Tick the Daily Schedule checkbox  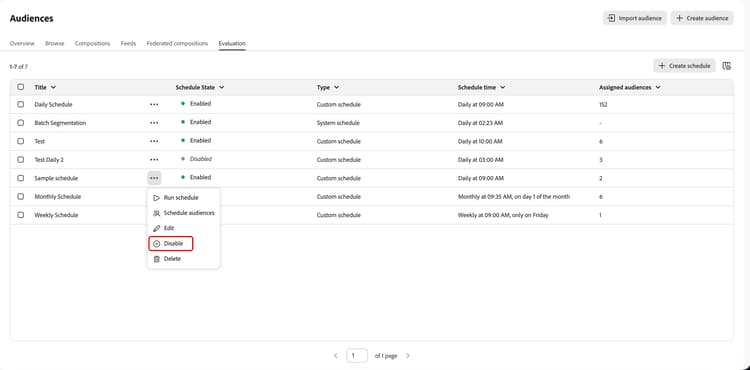21,104
